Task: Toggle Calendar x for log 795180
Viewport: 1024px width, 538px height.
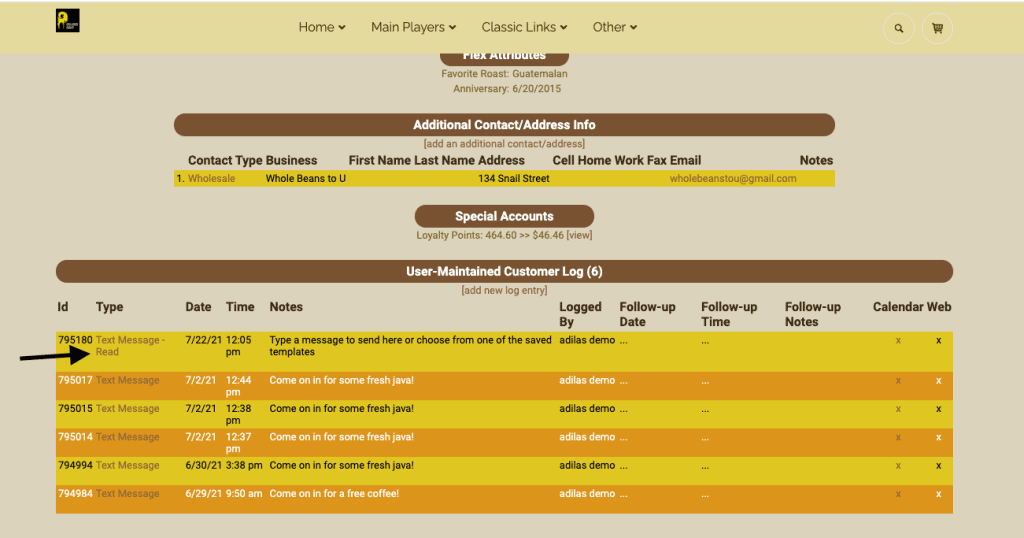Action: point(898,341)
